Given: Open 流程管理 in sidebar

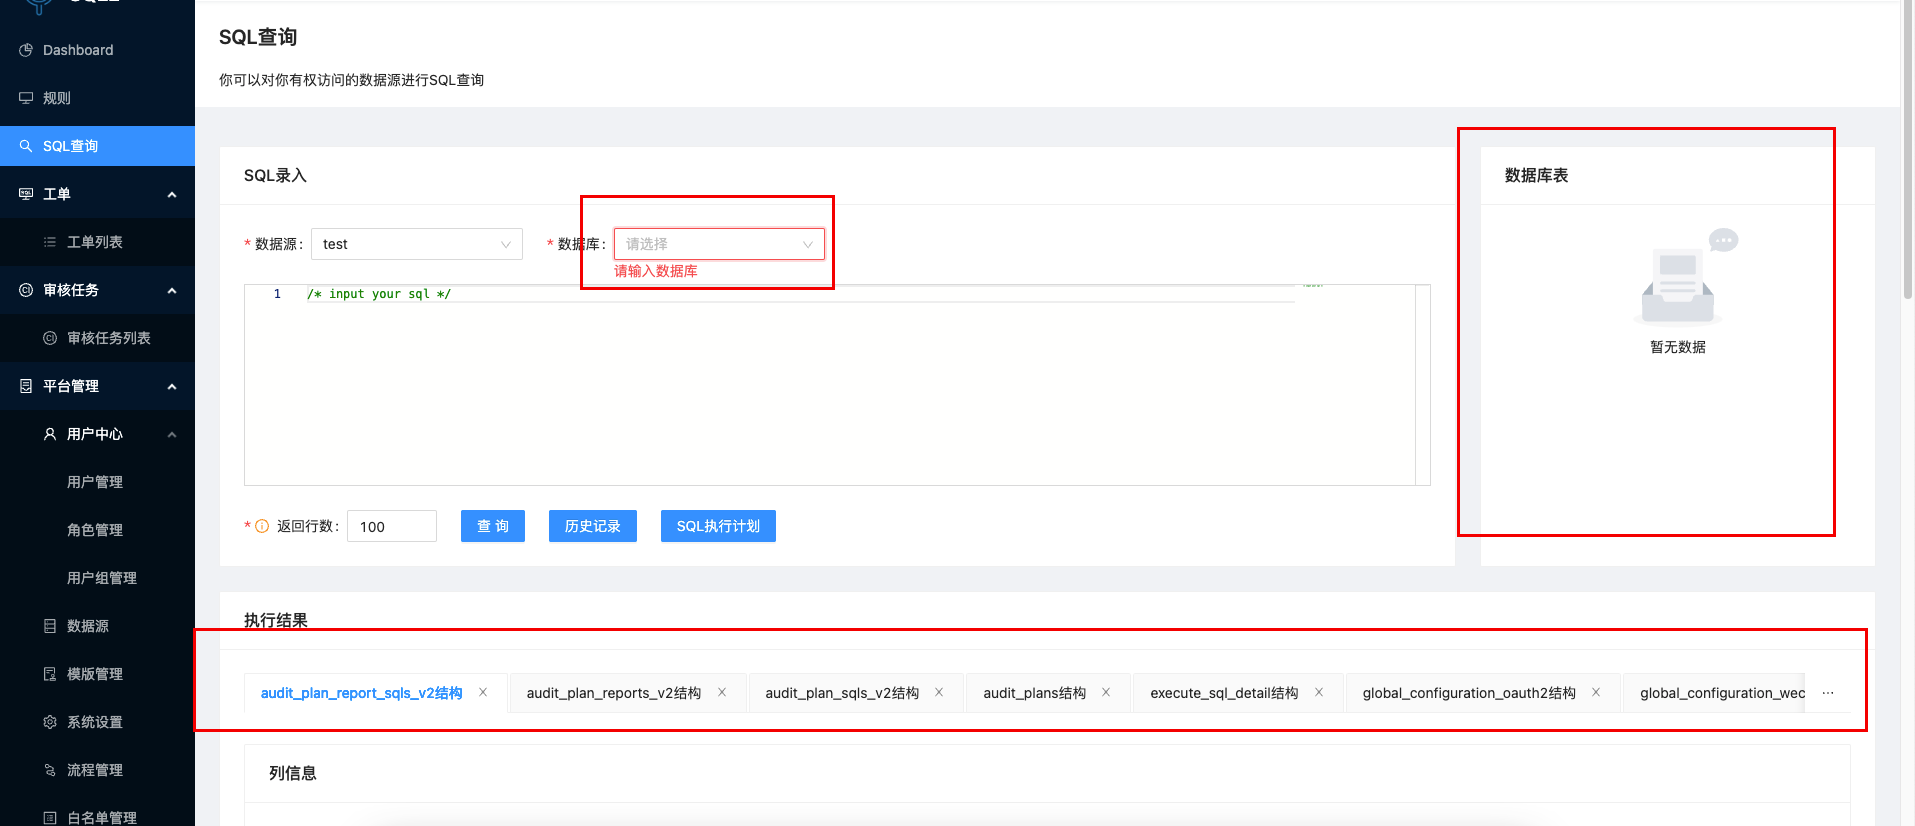Looking at the screenshot, I should tap(97, 770).
